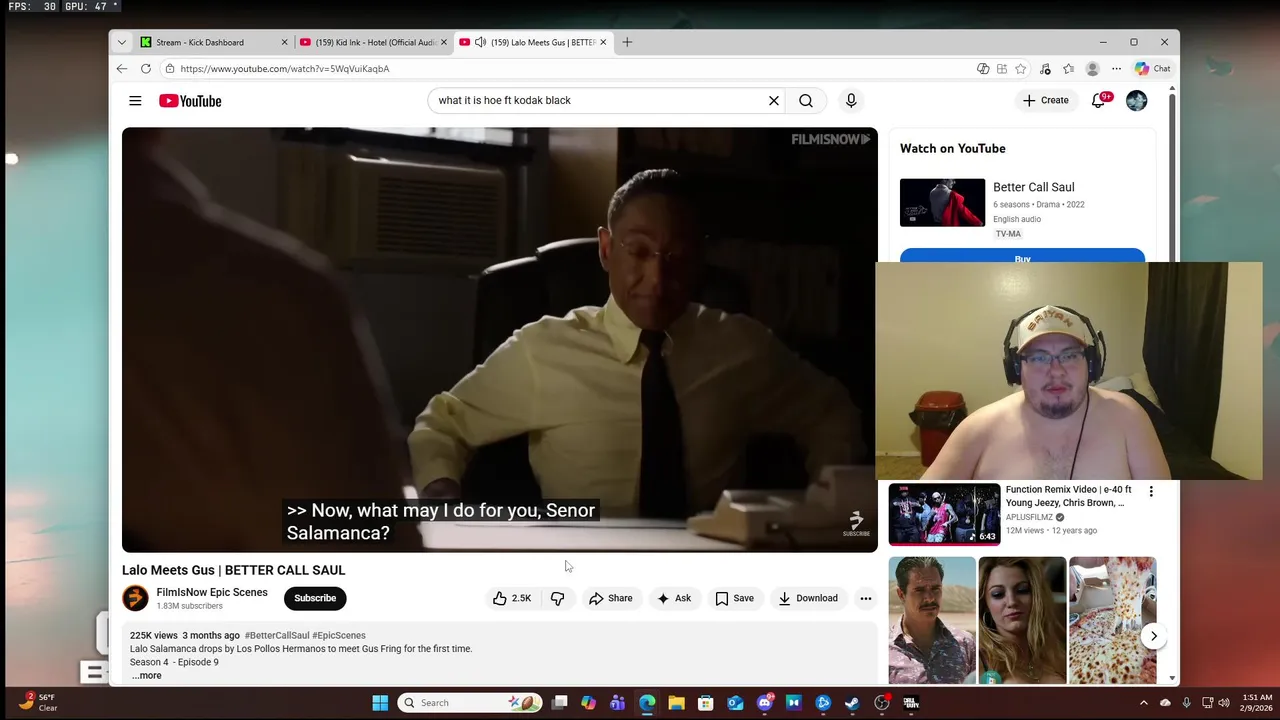Screen dimensions: 1280x720
Task: Go back with browser back arrow
Action: coord(122,69)
